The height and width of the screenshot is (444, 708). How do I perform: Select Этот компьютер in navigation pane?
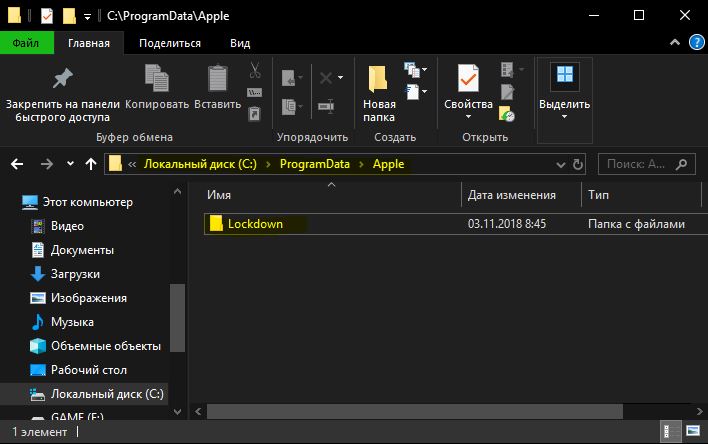(x=88, y=202)
